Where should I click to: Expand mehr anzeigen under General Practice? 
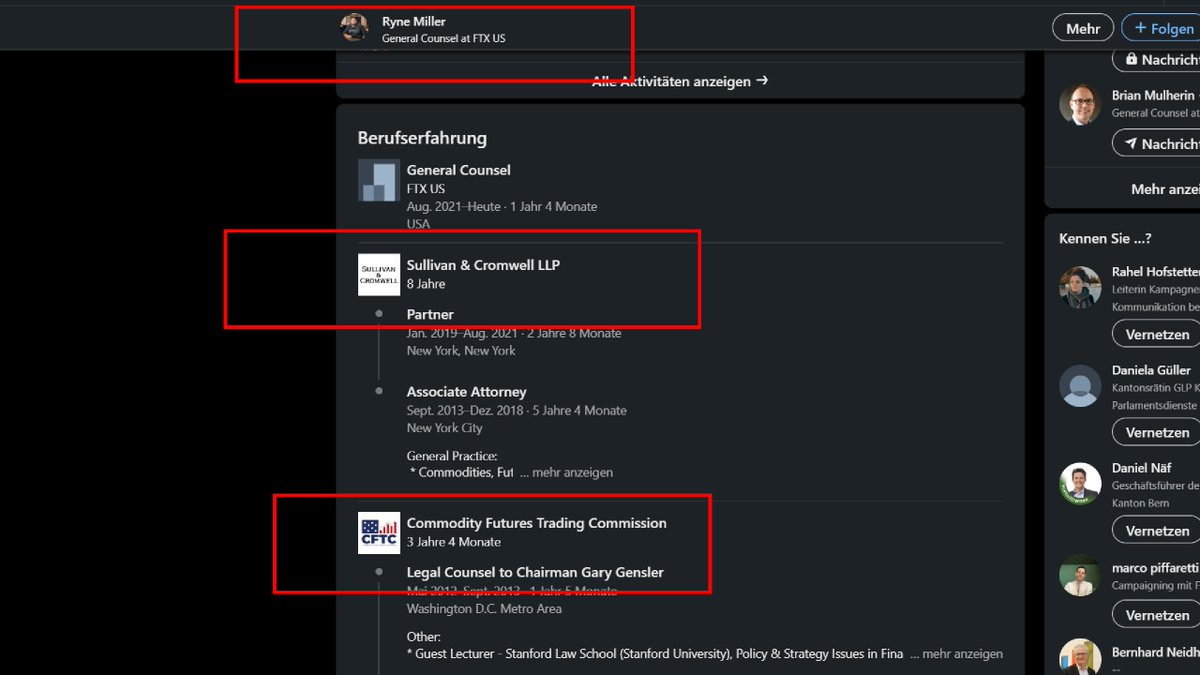tap(566, 472)
